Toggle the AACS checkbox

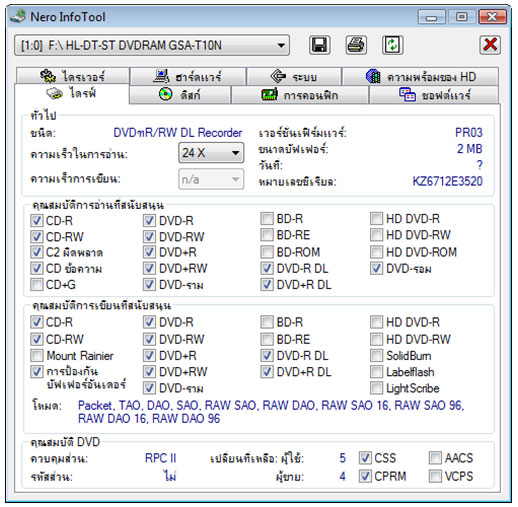coord(435,458)
